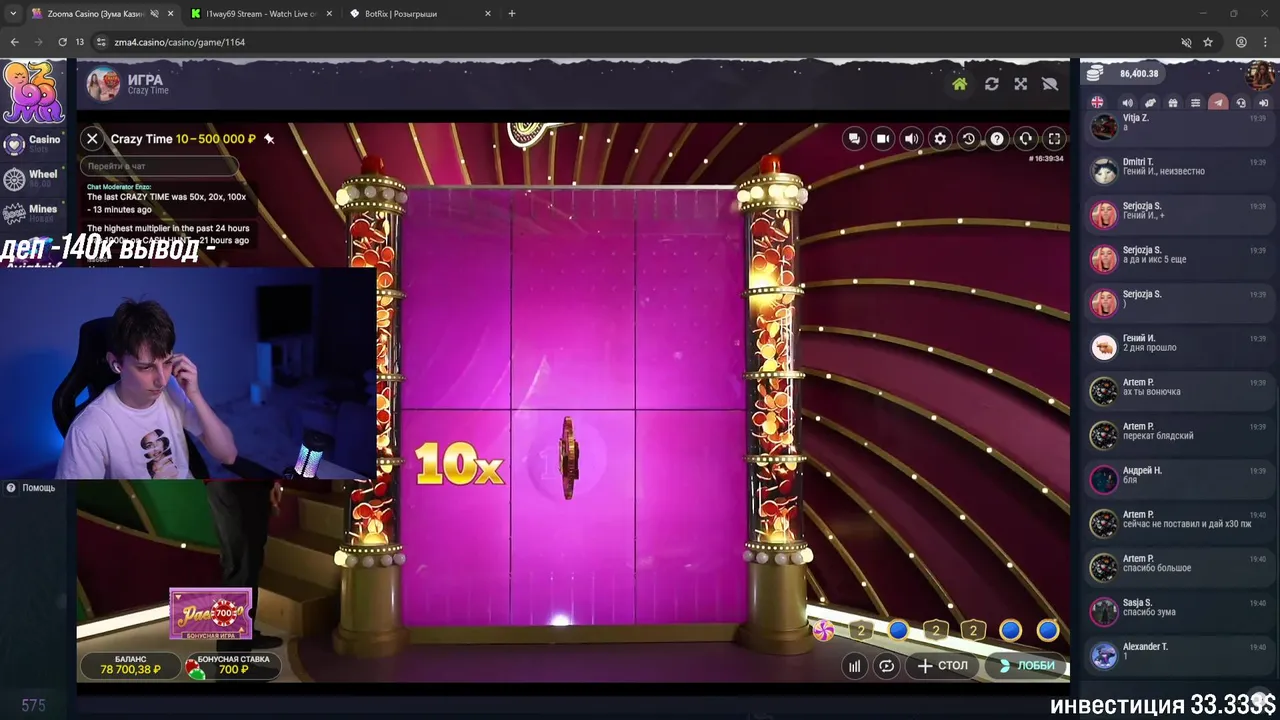Open browser profile icon
The width and height of the screenshot is (1280, 720).
click(x=1241, y=42)
